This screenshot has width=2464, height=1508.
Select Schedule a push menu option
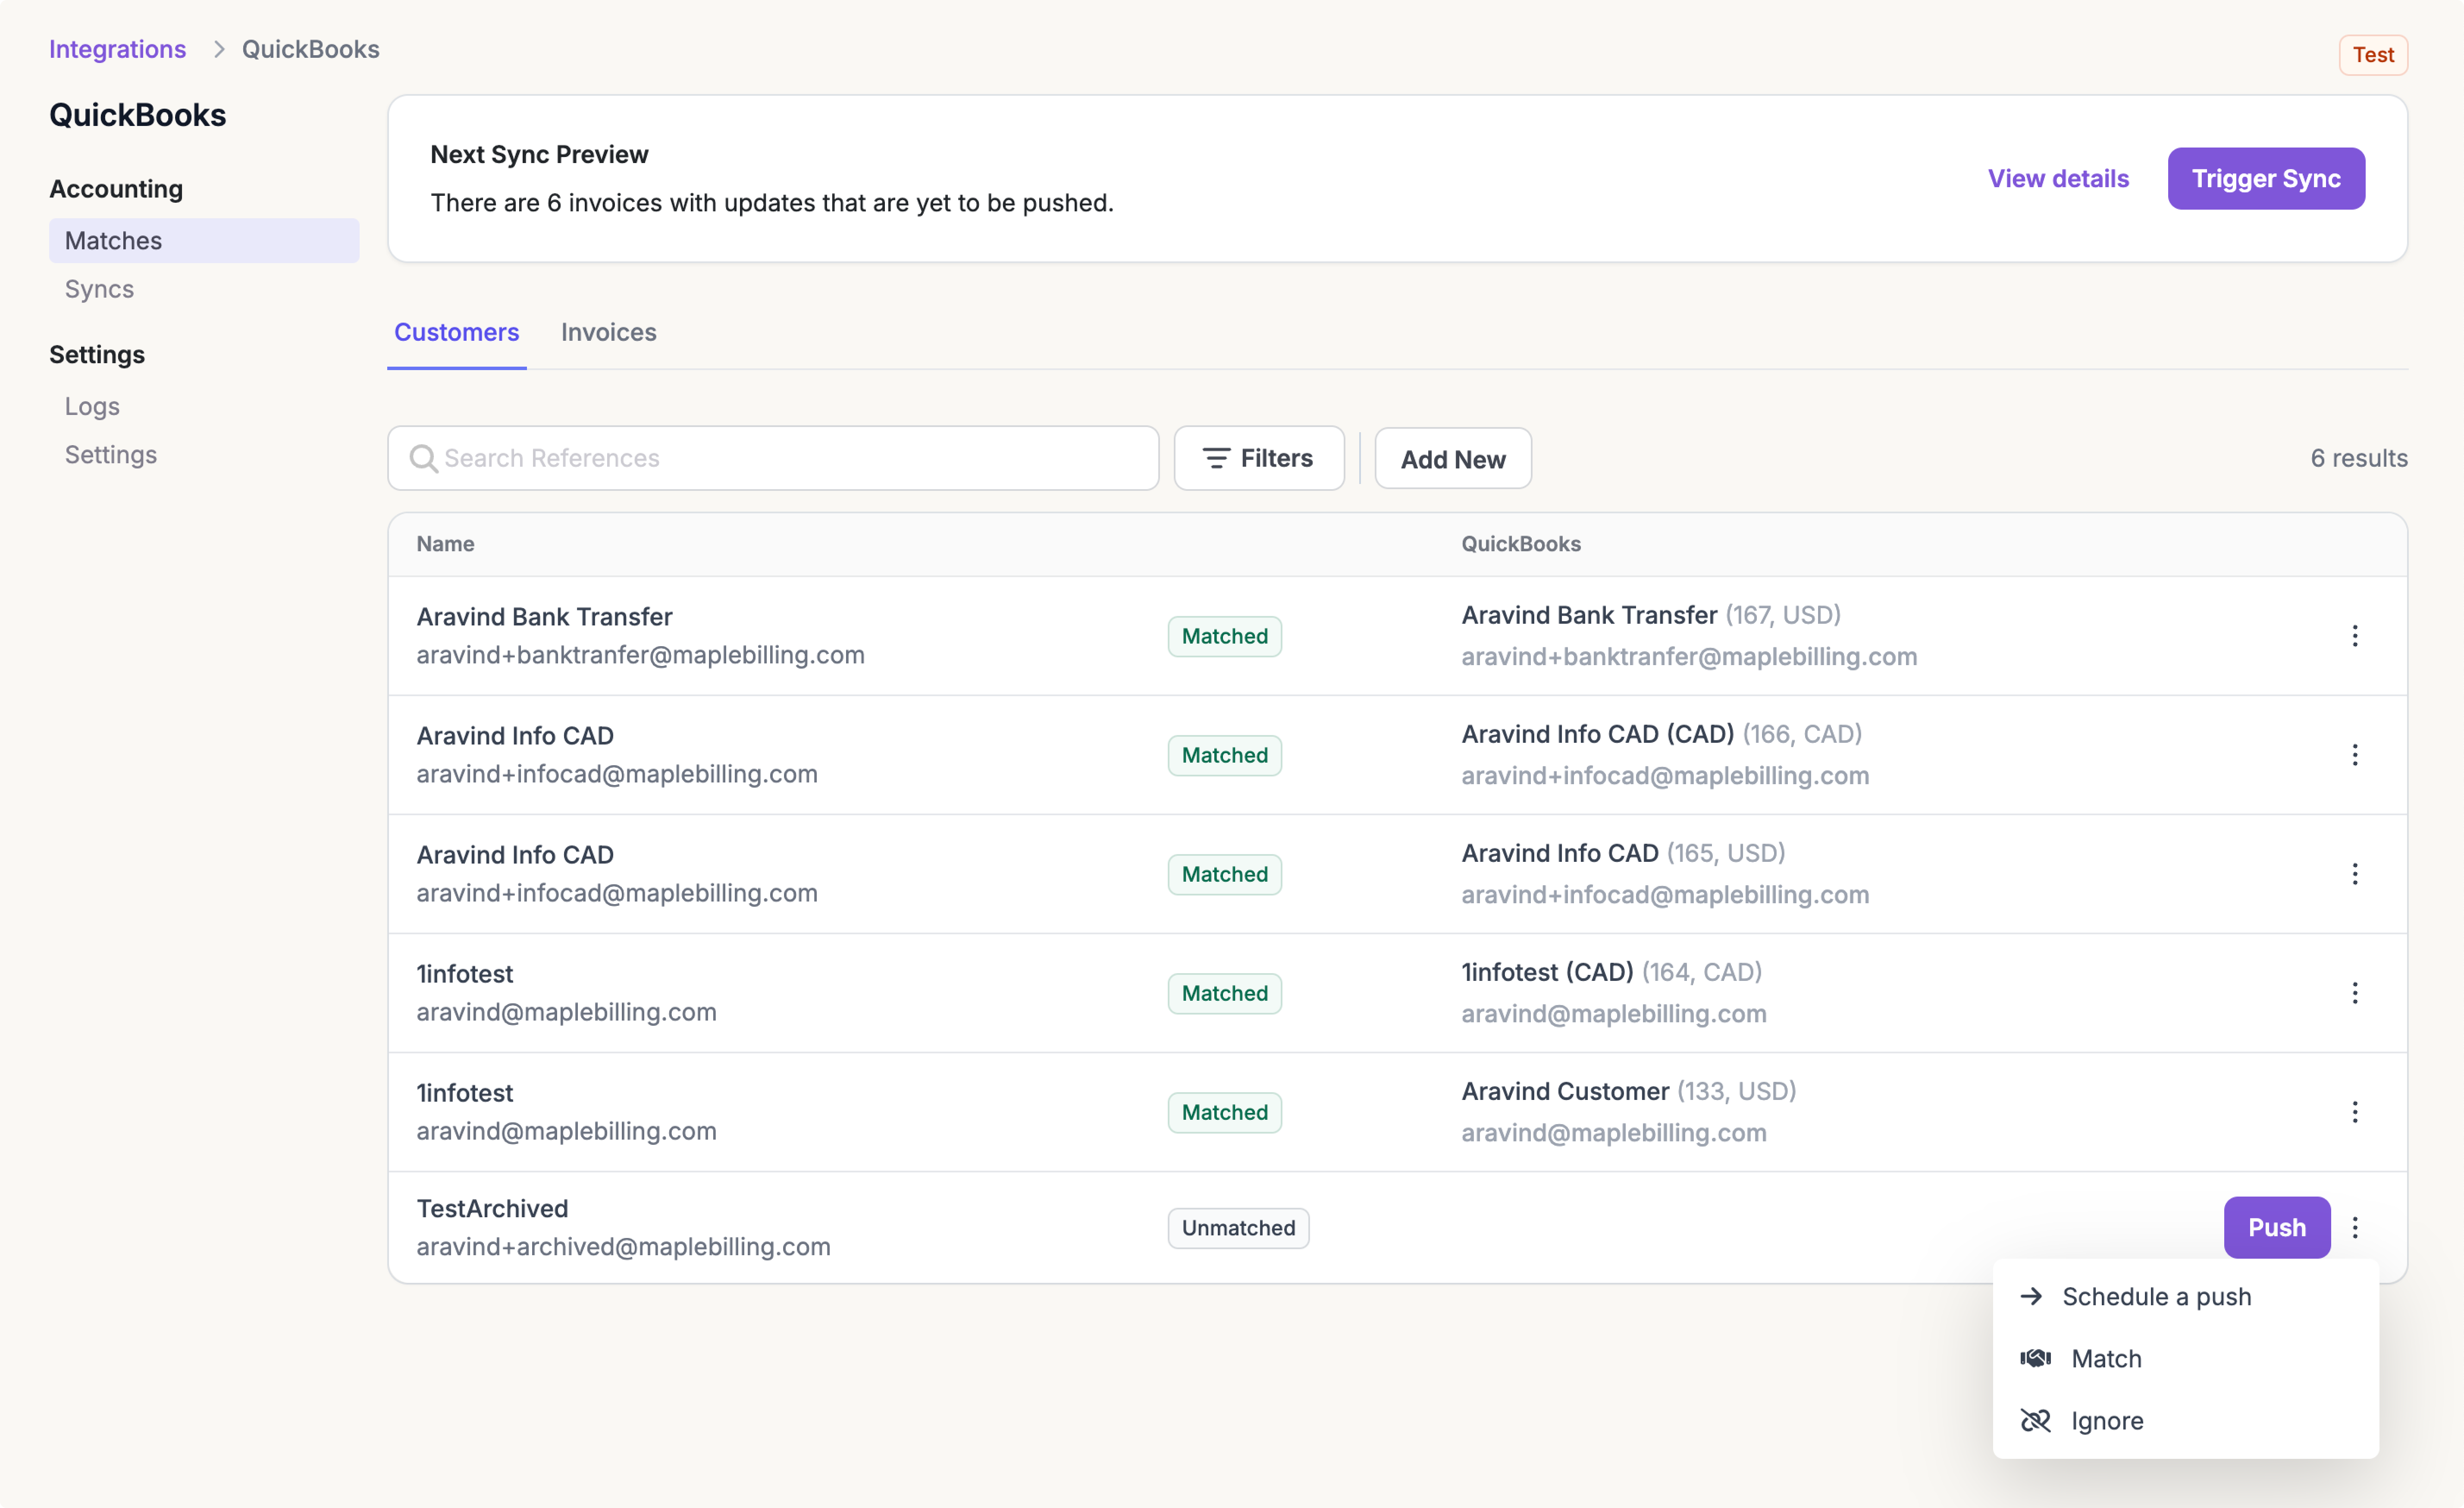pyautogui.click(x=2156, y=1296)
